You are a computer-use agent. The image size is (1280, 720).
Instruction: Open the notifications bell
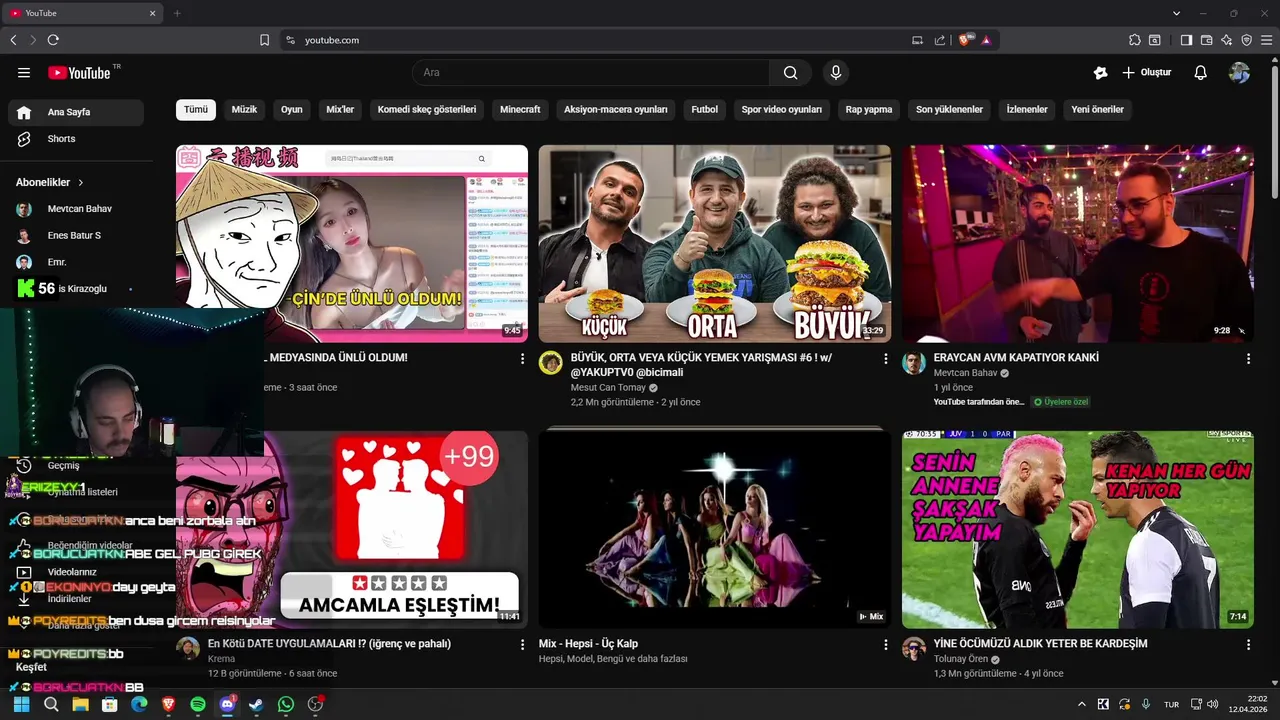(1201, 72)
